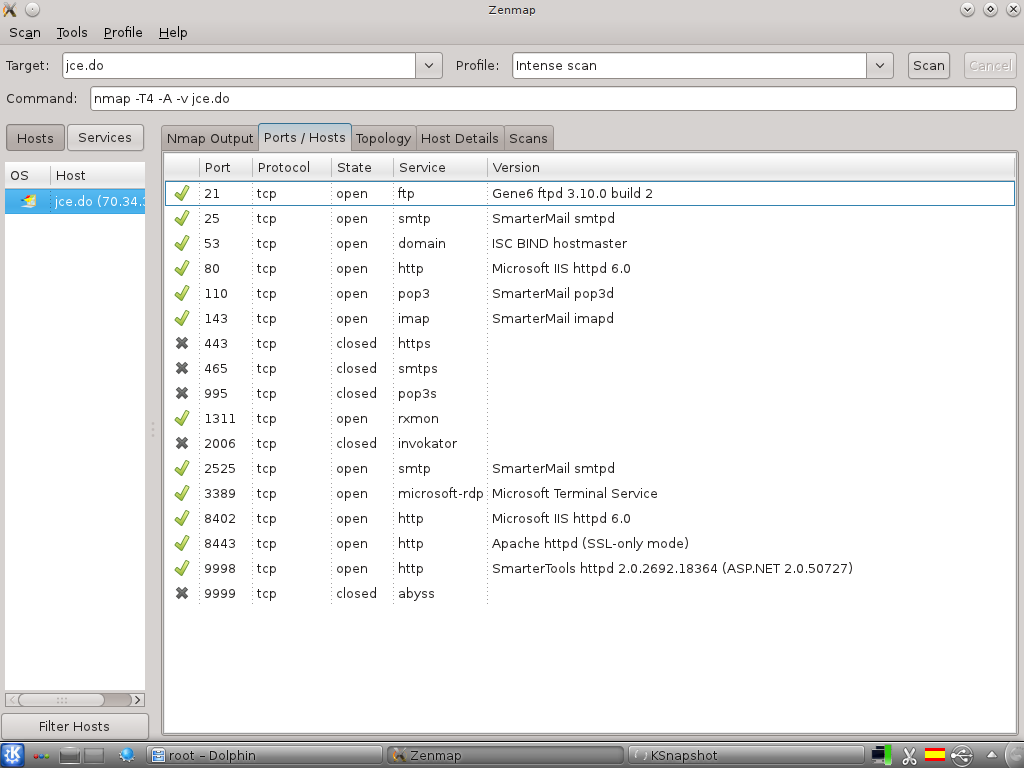The width and height of the screenshot is (1024, 768).
Task: Click the device notifier tray icon
Action: point(962,756)
